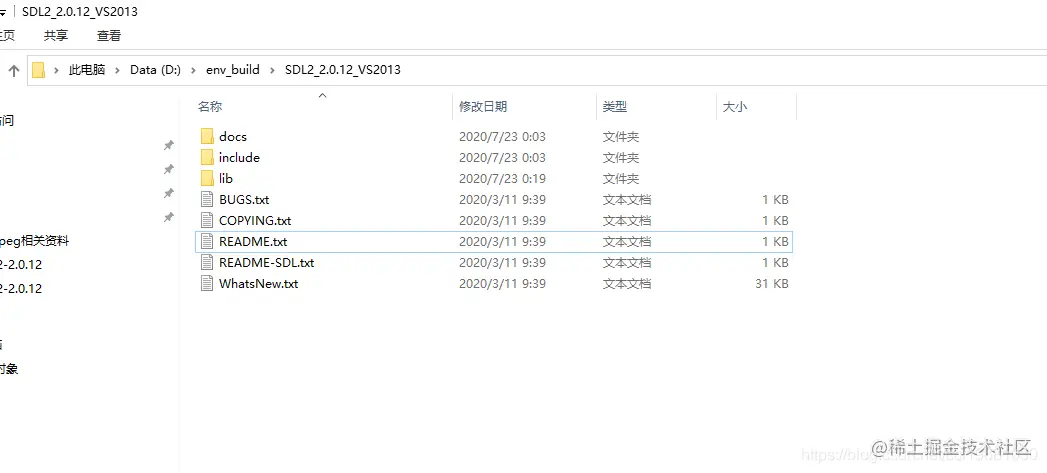Select the include folder name
Screen dimensions: 1047x473
(x=239, y=158)
